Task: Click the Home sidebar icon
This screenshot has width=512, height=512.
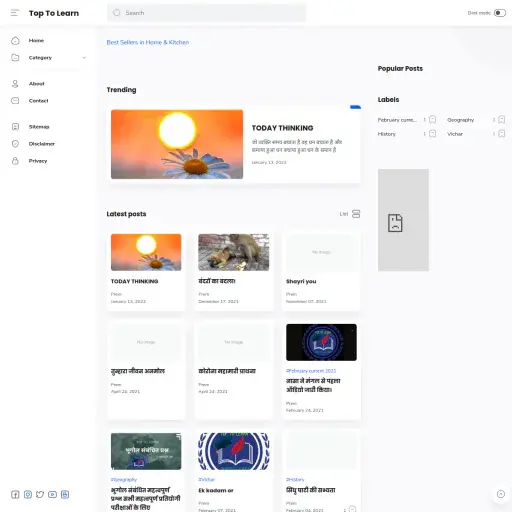Action: pyautogui.click(x=15, y=41)
